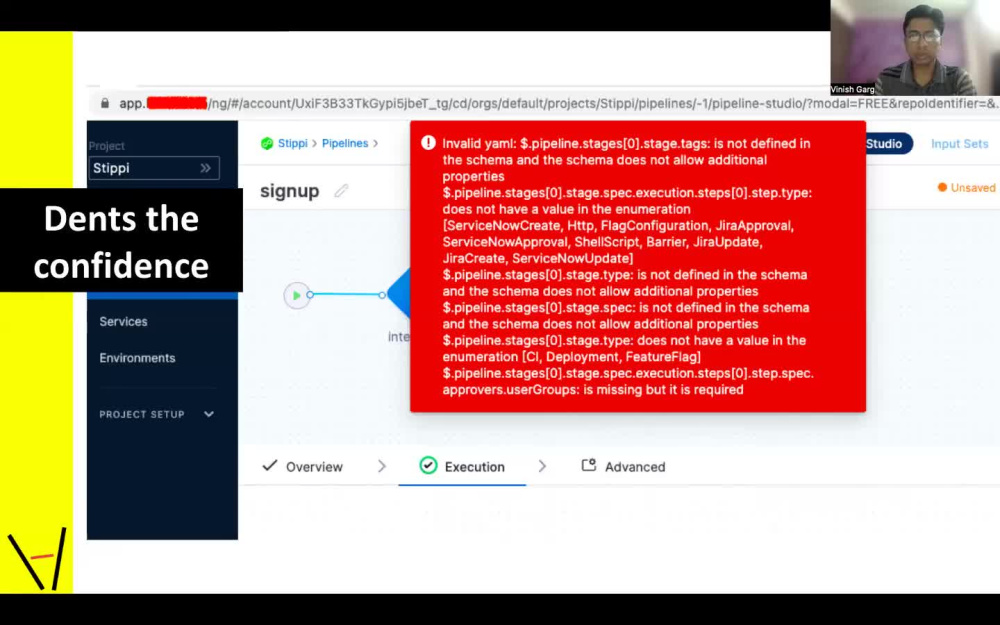Image resolution: width=1000 pixels, height=625 pixels.
Task: Expand the PROJECT SETUP section chevron
Action: coord(209,414)
